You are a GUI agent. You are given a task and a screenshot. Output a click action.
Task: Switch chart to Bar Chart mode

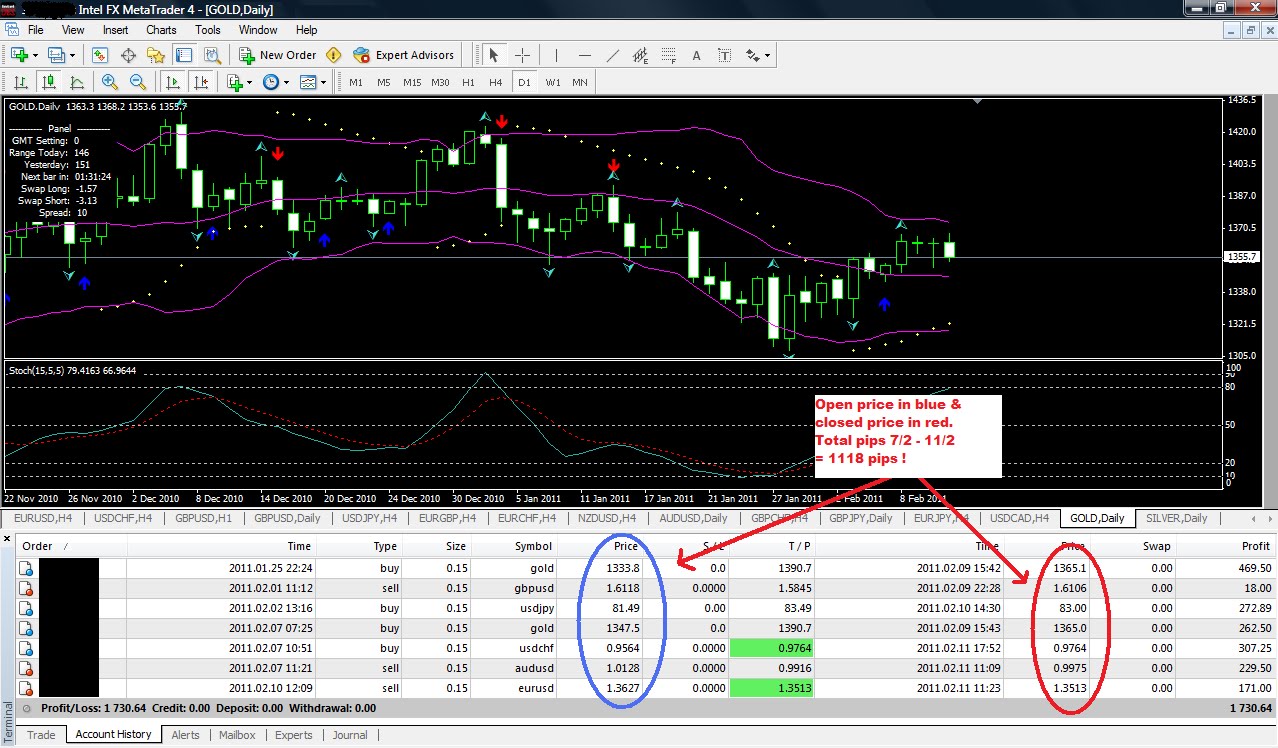click(19, 82)
